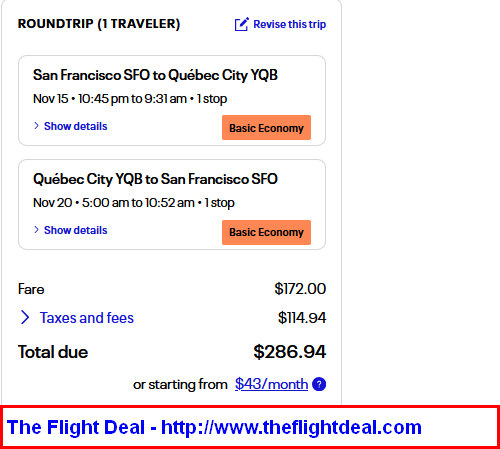Click the Nov 20 return flight time line
Screen dimensions: 500x449
click(134, 203)
